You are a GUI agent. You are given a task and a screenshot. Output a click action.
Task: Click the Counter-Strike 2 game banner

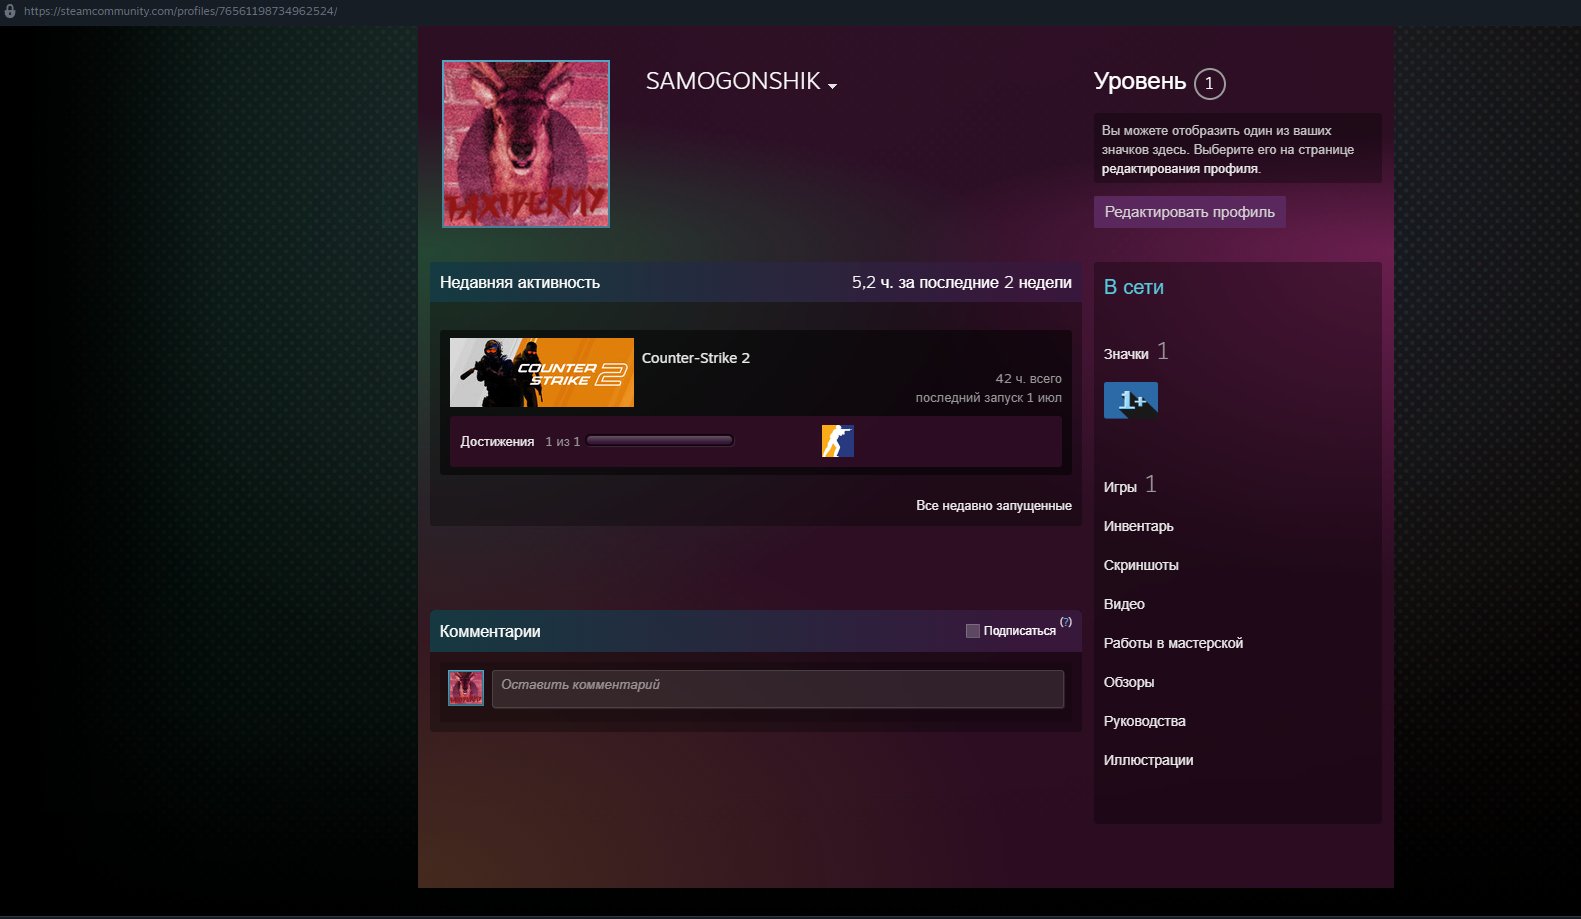pos(542,372)
